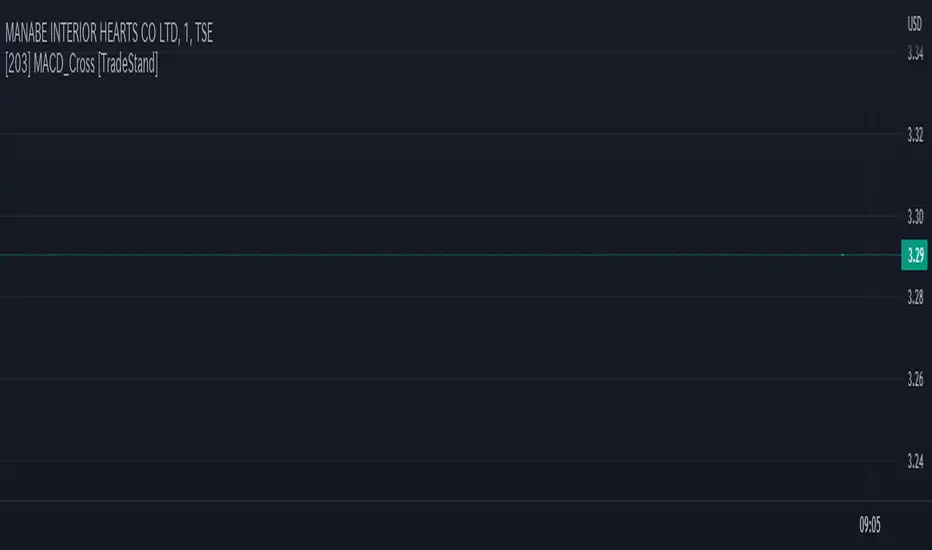Click the 3.28 price scale label
The image size is (932, 550).
tap(915, 297)
